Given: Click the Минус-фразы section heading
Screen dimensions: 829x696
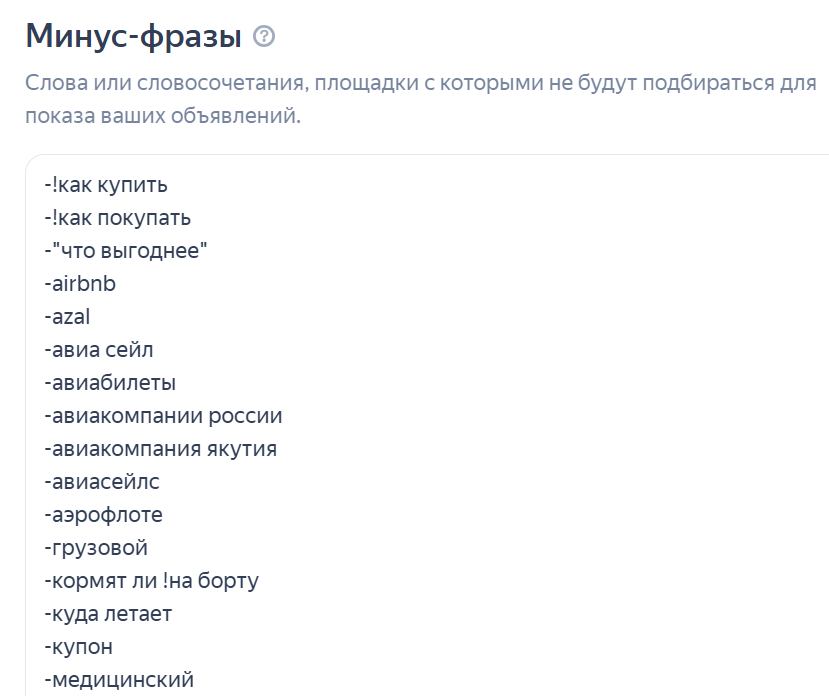Looking at the screenshot, I should 133,37.
